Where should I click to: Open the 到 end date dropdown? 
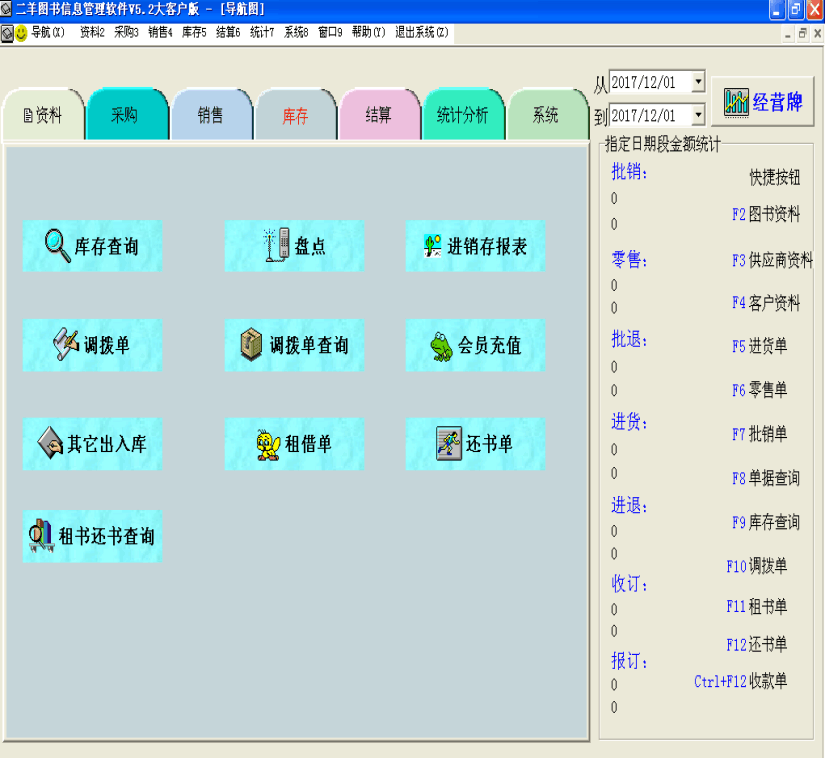pyautogui.click(x=698, y=115)
